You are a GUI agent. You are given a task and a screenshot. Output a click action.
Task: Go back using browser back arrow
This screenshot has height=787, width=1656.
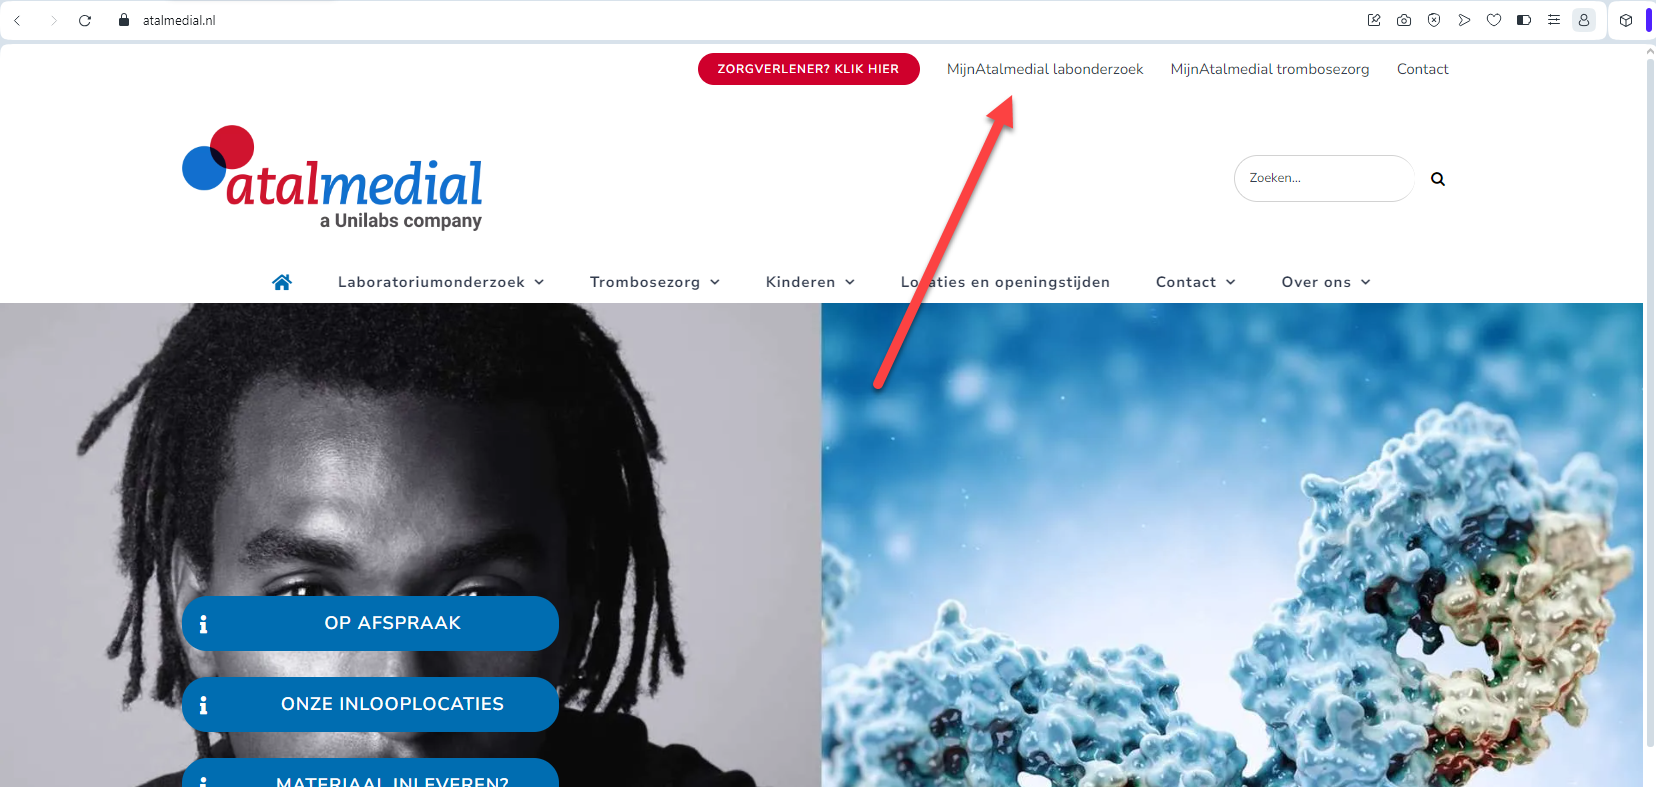pyautogui.click(x=18, y=20)
